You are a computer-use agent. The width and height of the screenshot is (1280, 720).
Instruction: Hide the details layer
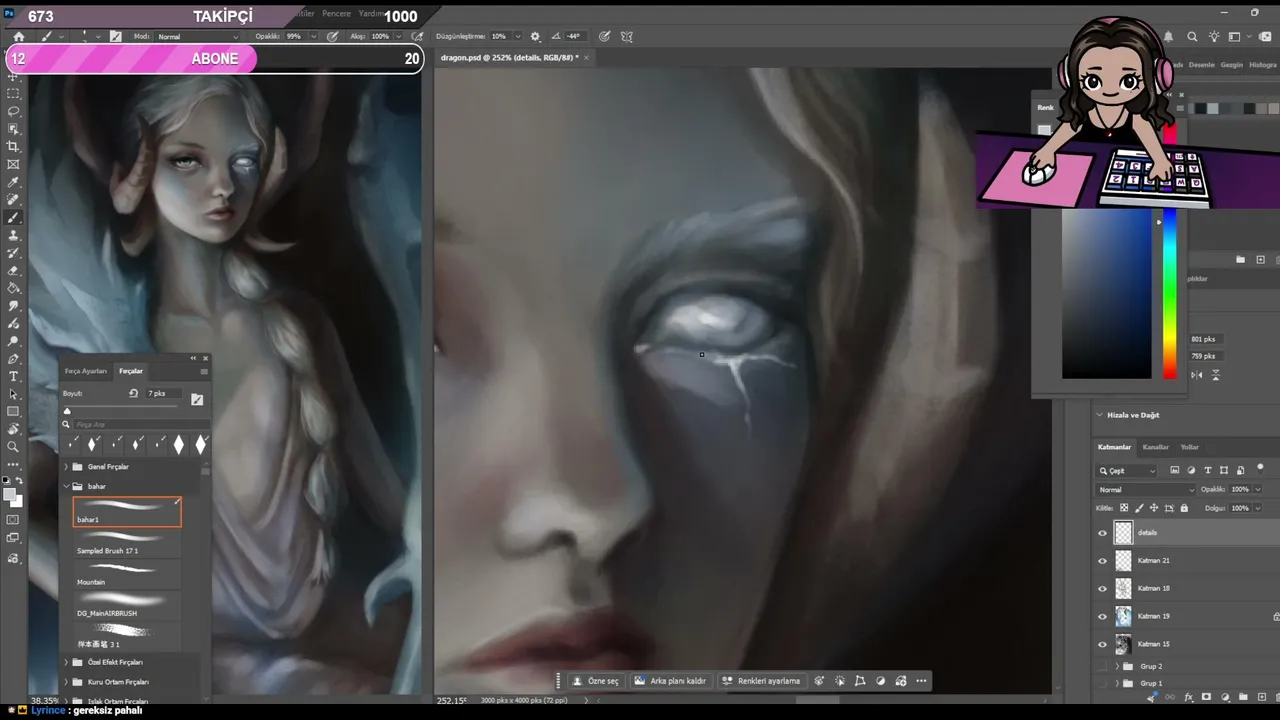pos(1103,533)
